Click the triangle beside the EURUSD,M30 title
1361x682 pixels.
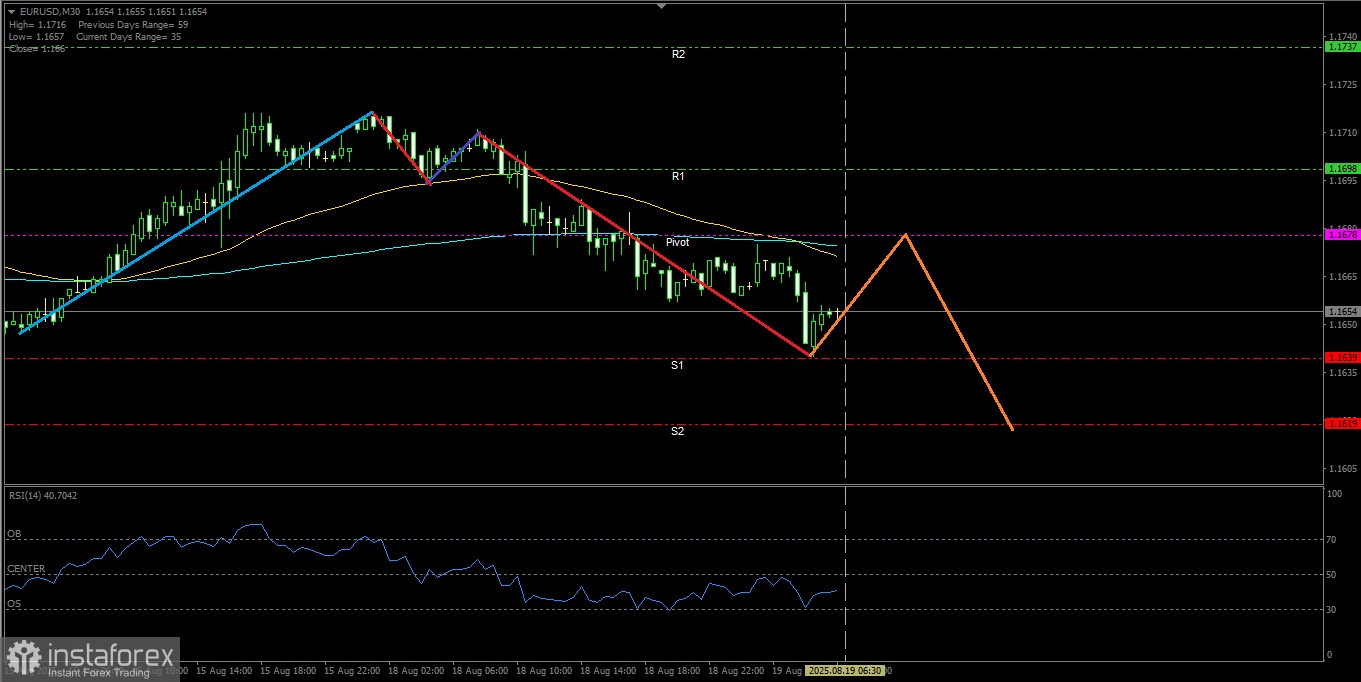pos(11,10)
